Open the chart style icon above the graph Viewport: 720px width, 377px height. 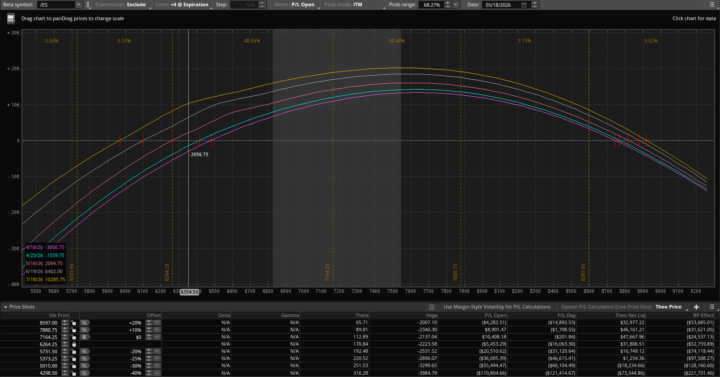tap(11, 19)
